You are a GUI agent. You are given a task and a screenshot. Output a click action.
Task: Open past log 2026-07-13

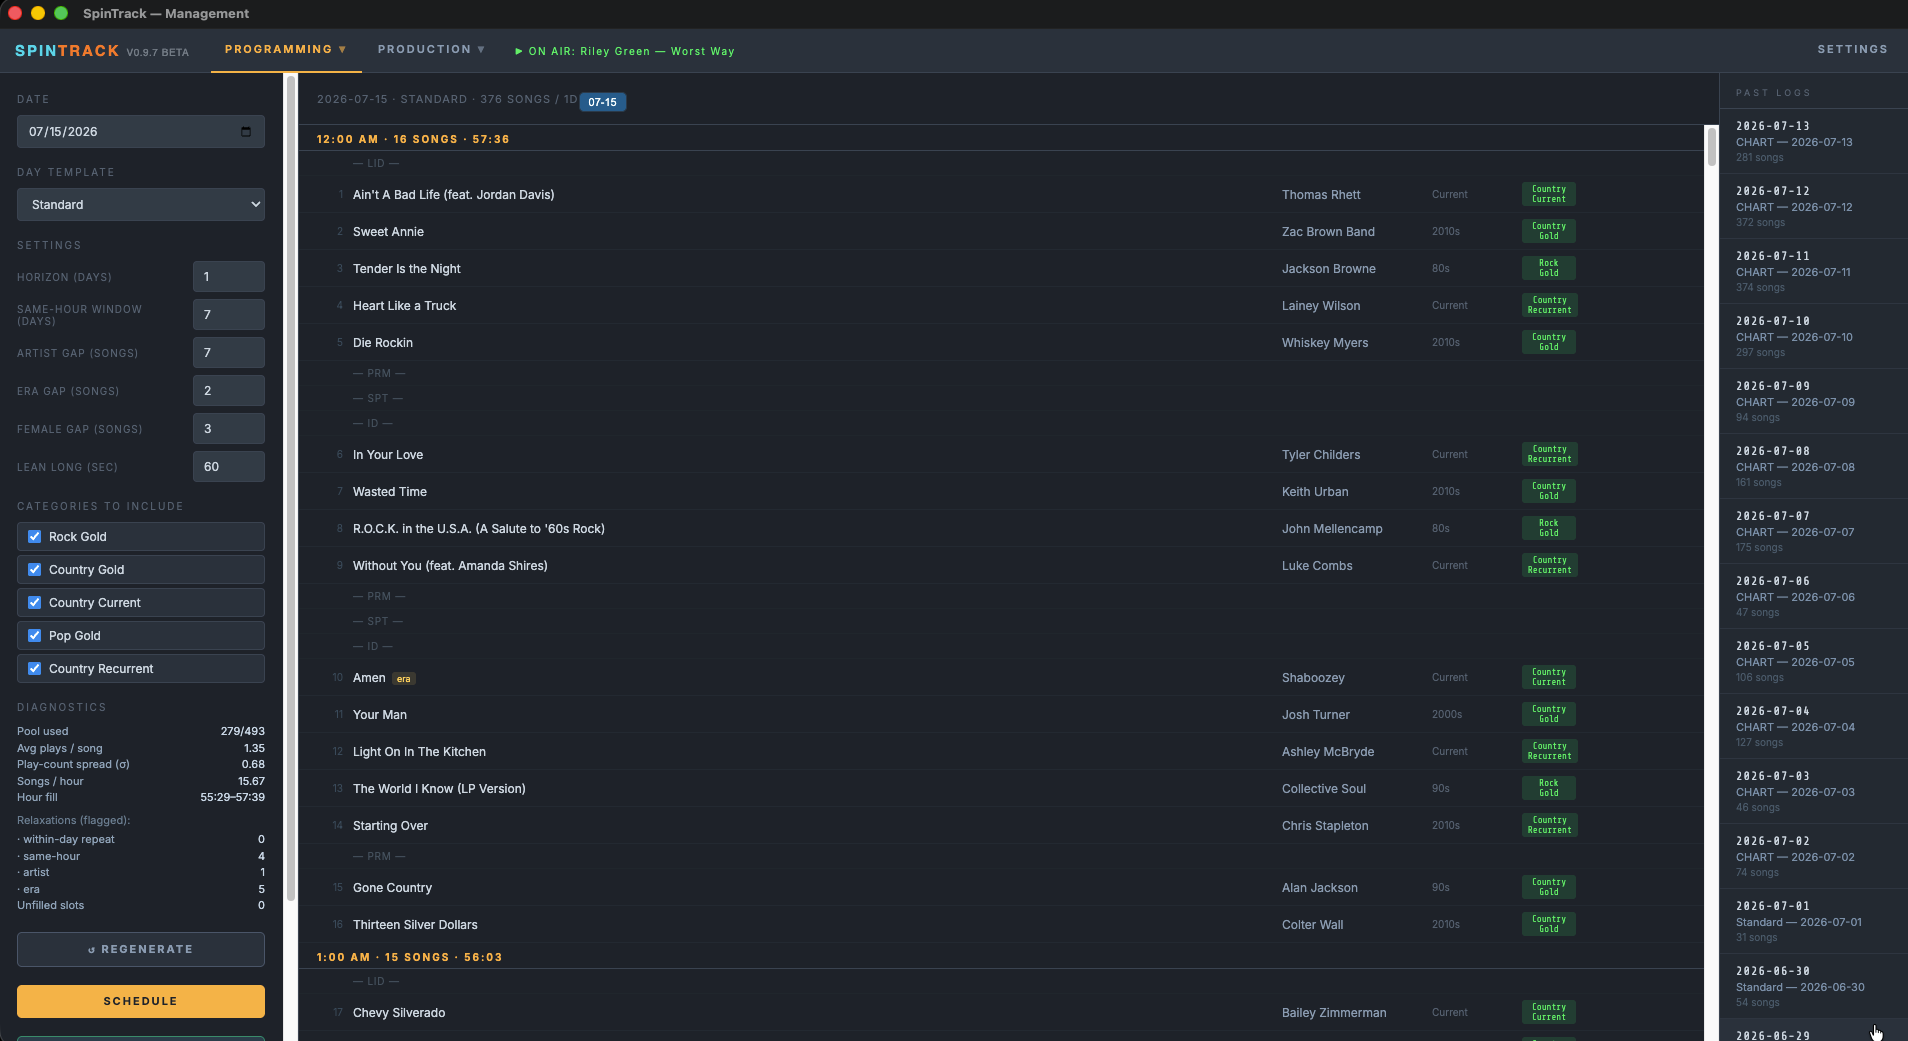click(1813, 141)
